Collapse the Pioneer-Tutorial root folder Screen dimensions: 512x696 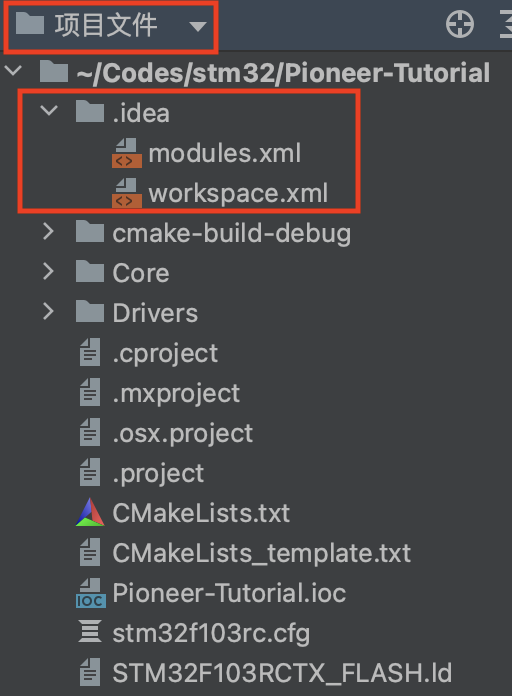point(13,70)
